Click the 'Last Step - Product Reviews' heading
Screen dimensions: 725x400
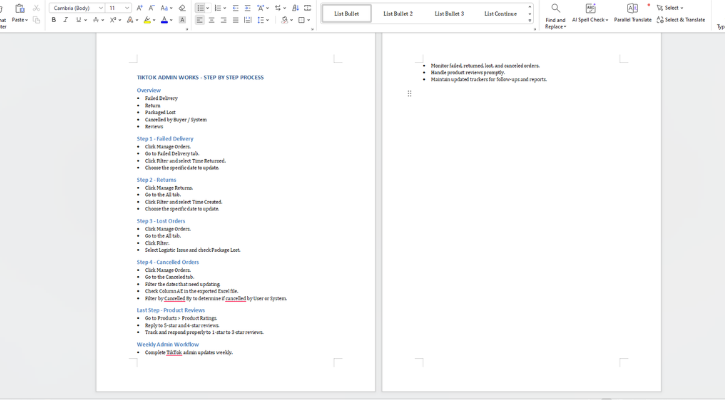[x=171, y=310]
